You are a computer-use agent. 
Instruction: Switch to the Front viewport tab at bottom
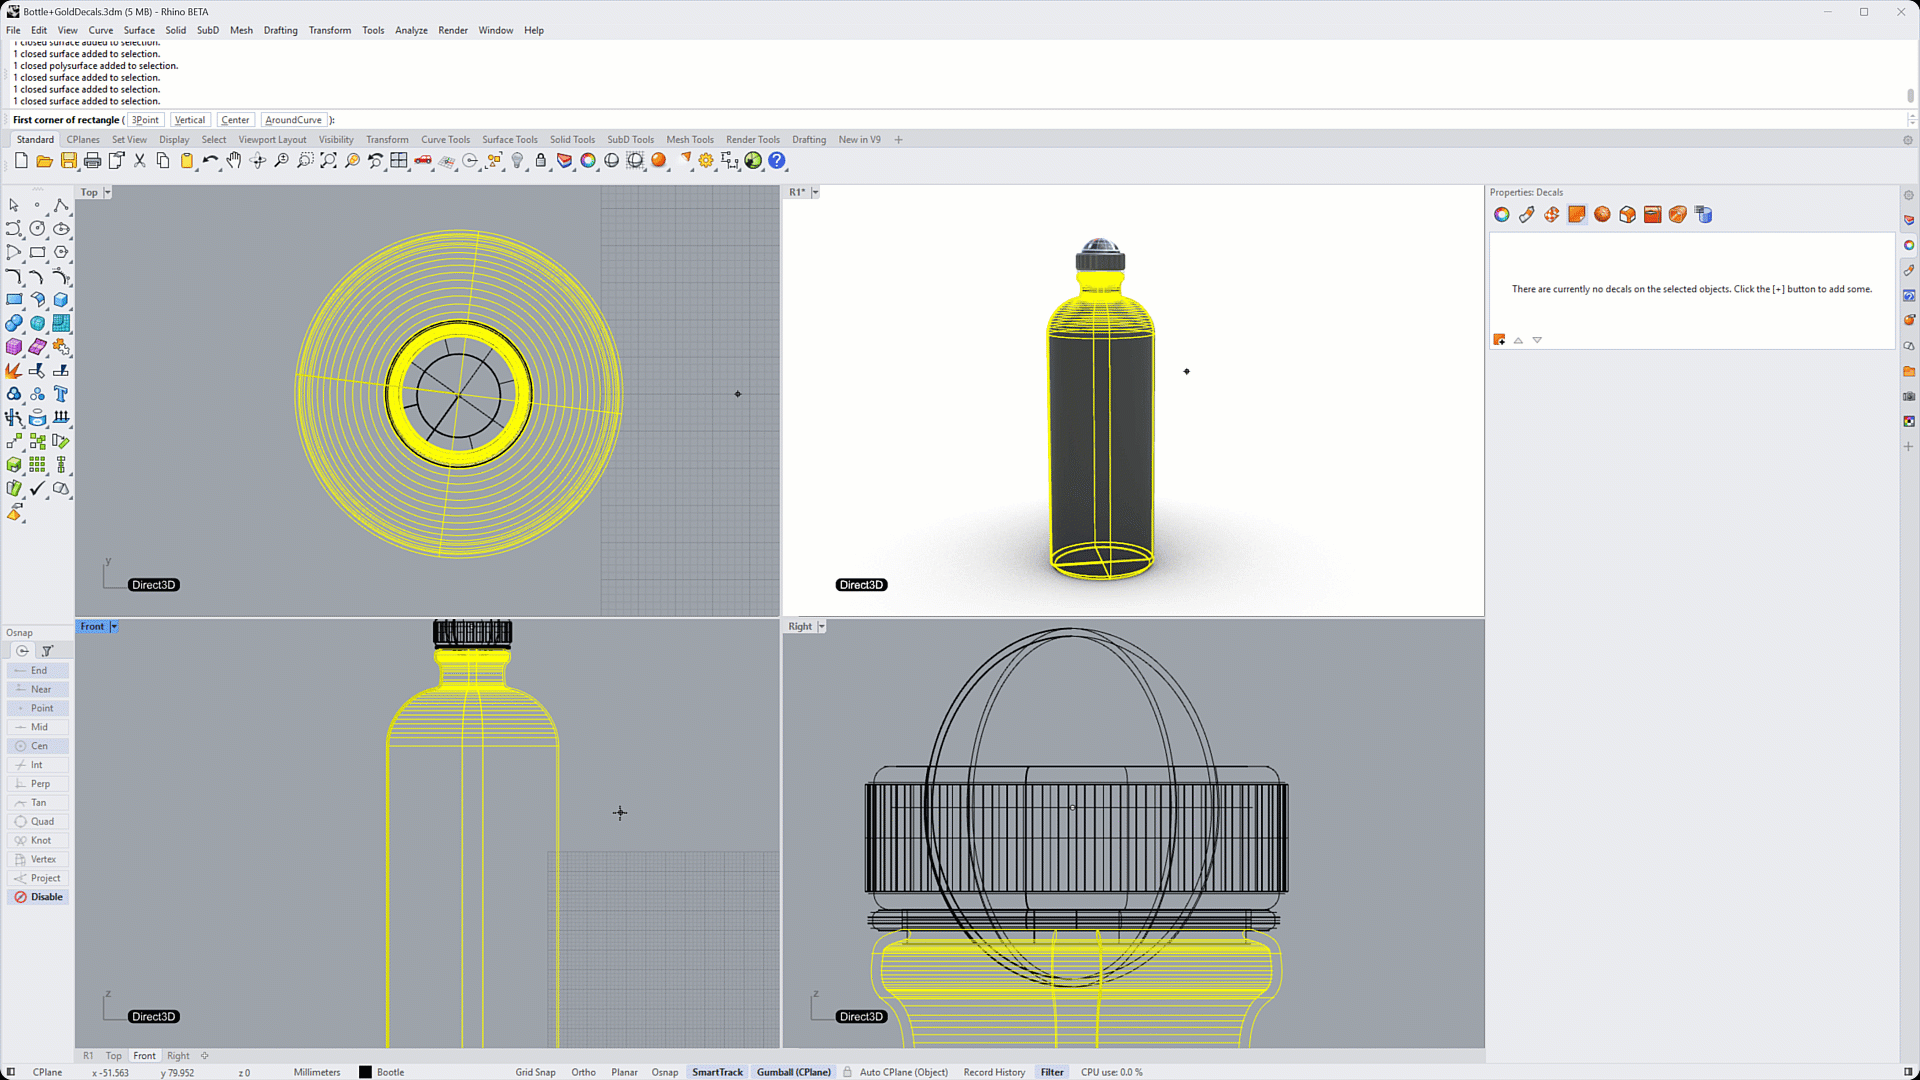coord(145,1056)
